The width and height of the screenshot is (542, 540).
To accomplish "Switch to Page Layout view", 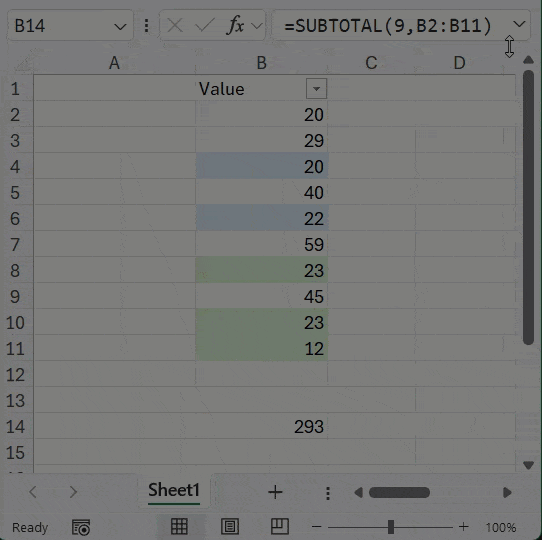I will point(230,527).
